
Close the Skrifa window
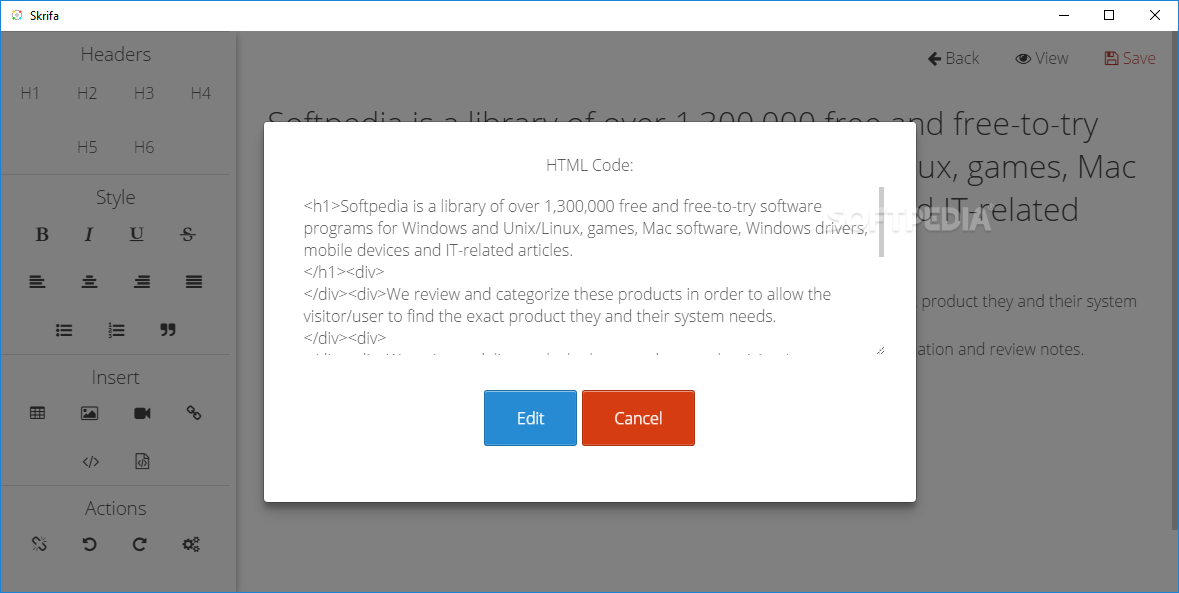[x=1155, y=15]
